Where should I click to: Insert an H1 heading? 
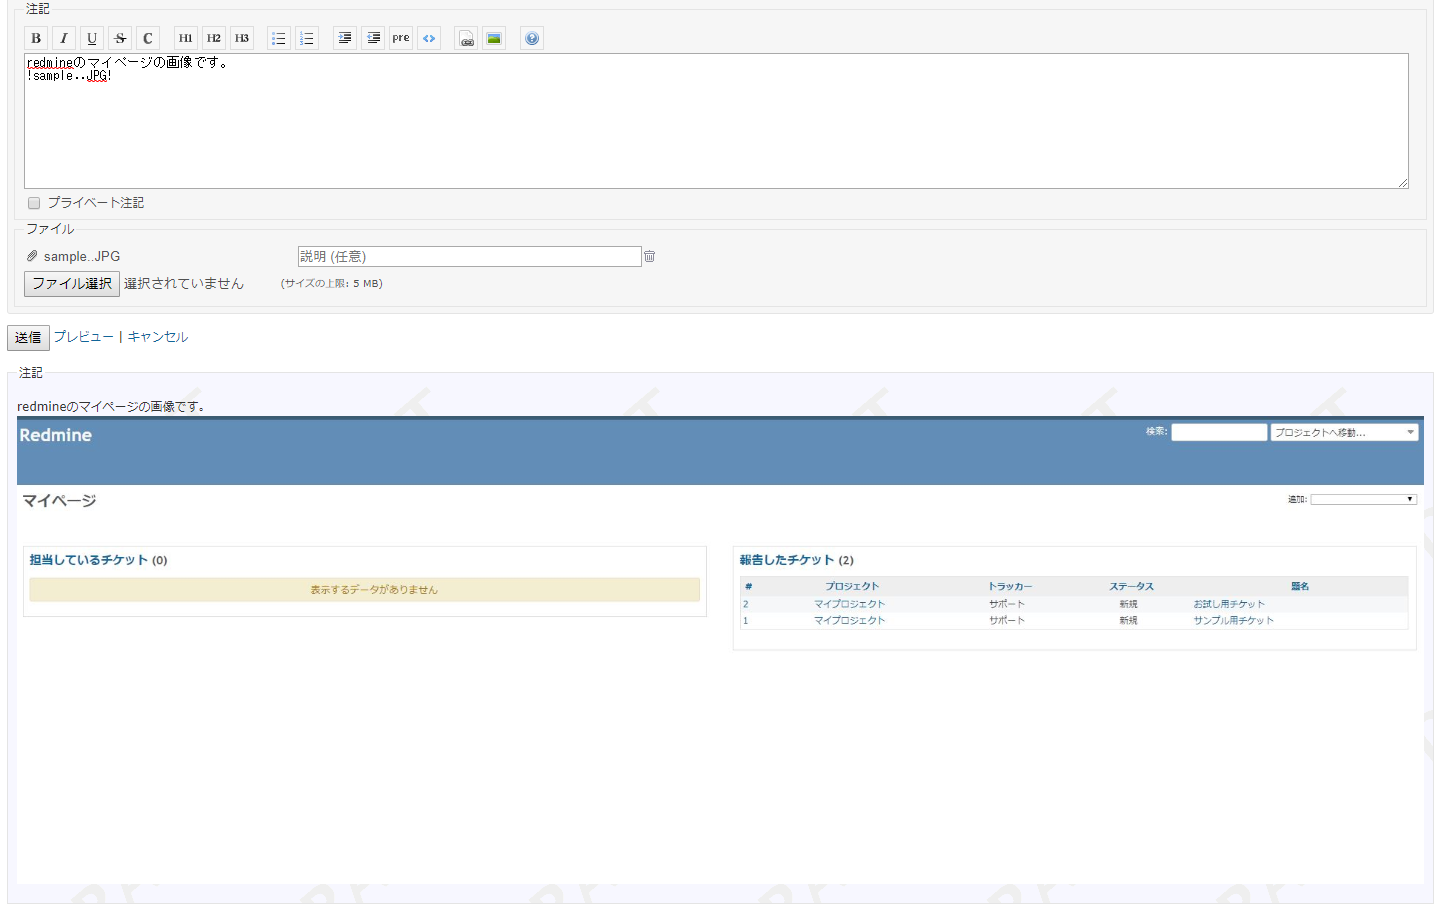(x=185, y=38)
